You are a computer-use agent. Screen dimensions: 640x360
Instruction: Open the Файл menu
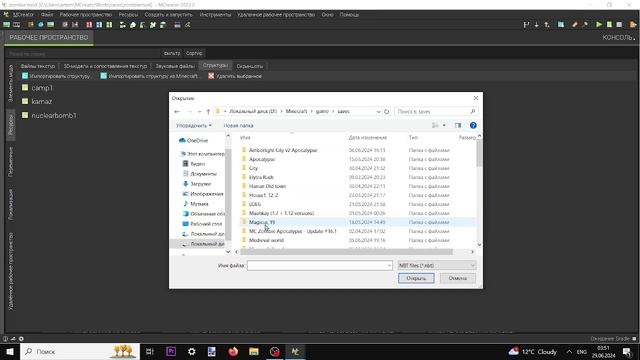47,14
